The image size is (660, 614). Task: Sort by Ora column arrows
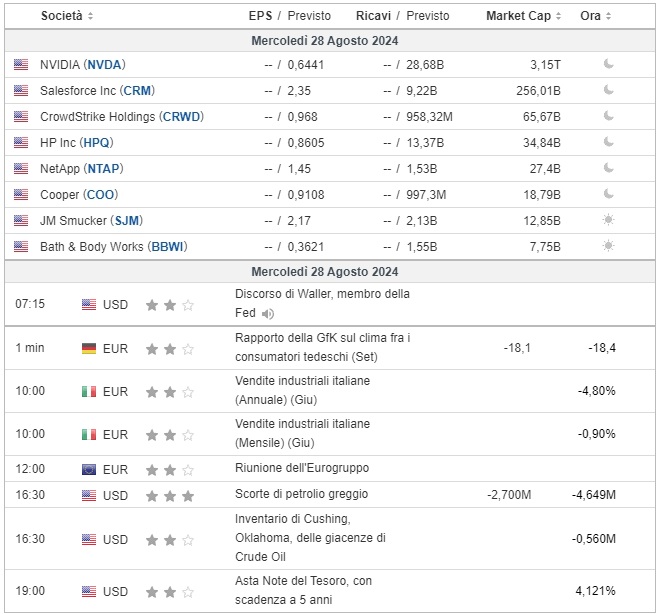pos(608,16)
